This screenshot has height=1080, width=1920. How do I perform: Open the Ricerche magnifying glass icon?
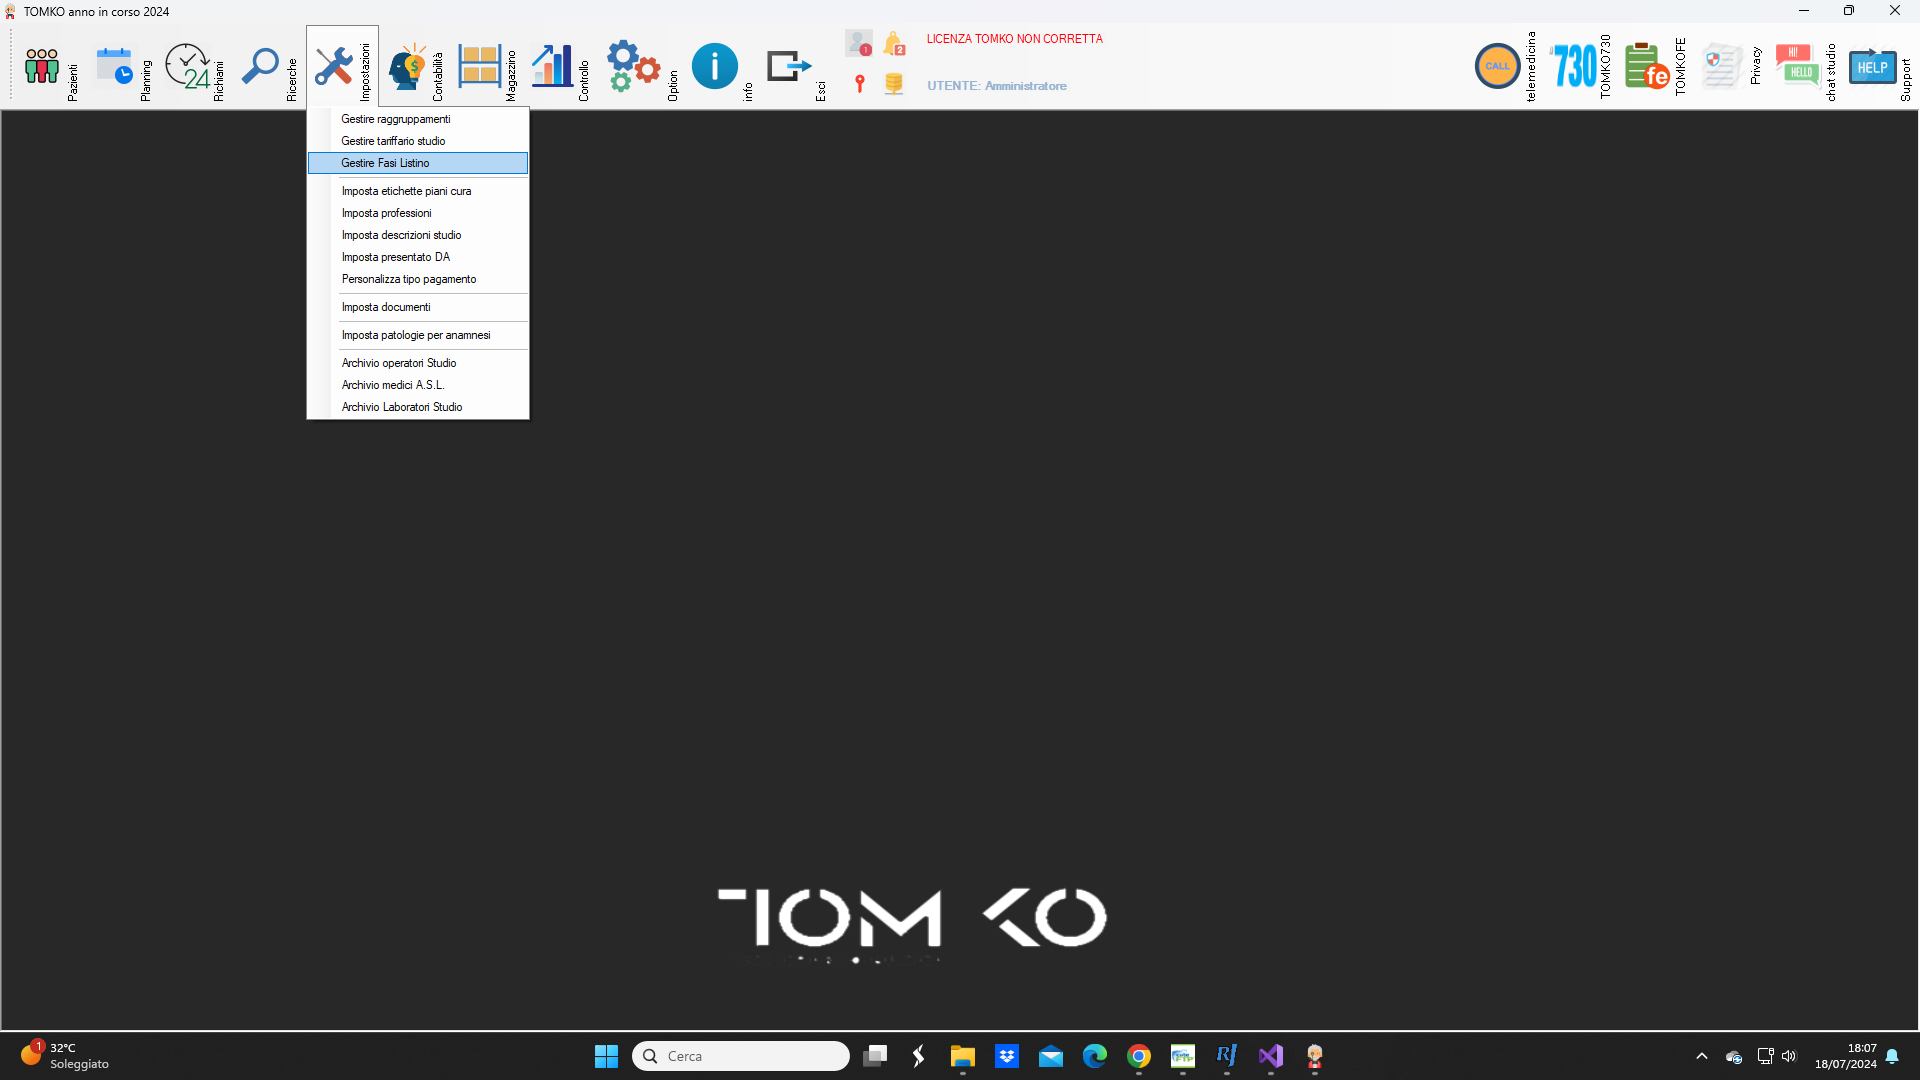pyautogui.click(x=260, y=66)
